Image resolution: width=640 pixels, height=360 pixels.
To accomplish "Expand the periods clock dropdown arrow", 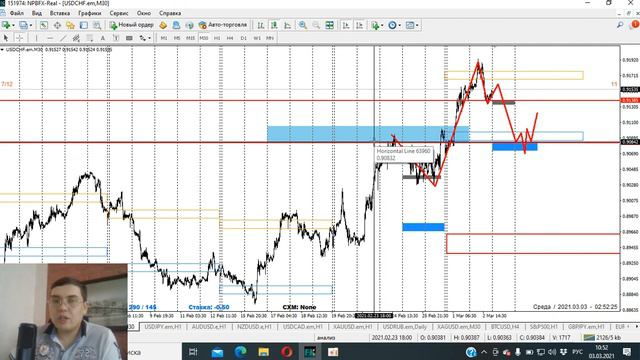I will click(400, 25).
